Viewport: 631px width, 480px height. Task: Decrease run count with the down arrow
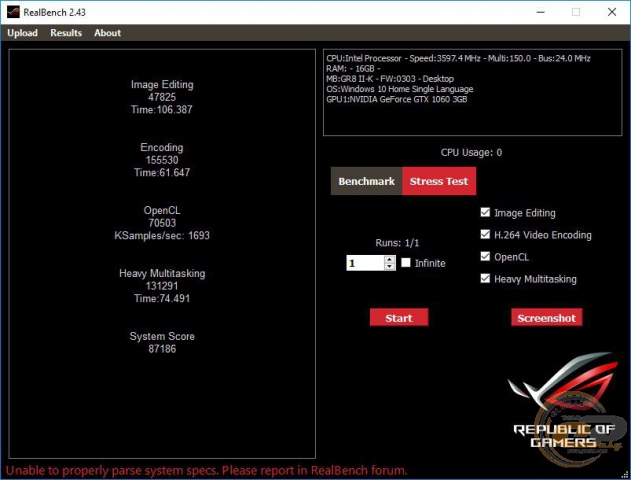tap(390, 266)
